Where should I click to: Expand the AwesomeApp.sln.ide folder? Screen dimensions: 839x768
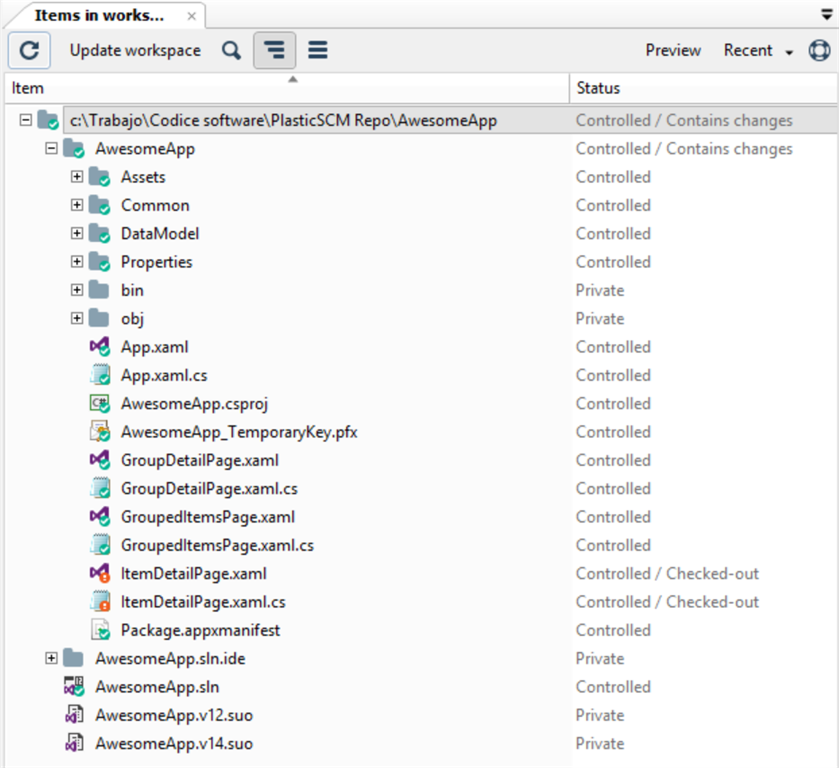(x=51, y=658)
